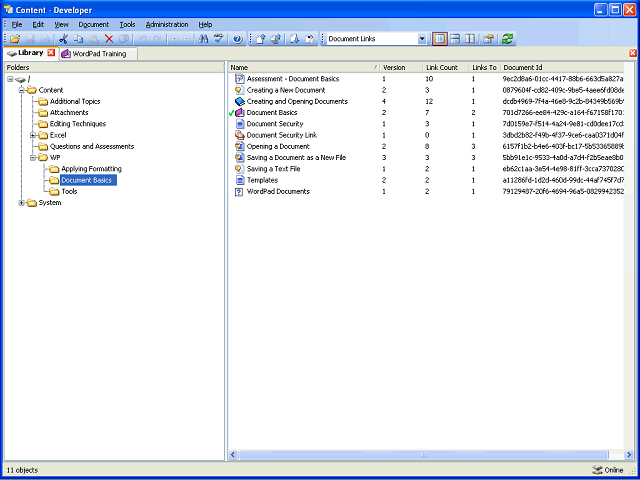Click the binoculars Find toolbar icon
This screenshot has width=640, height=480.
(203, 39)
